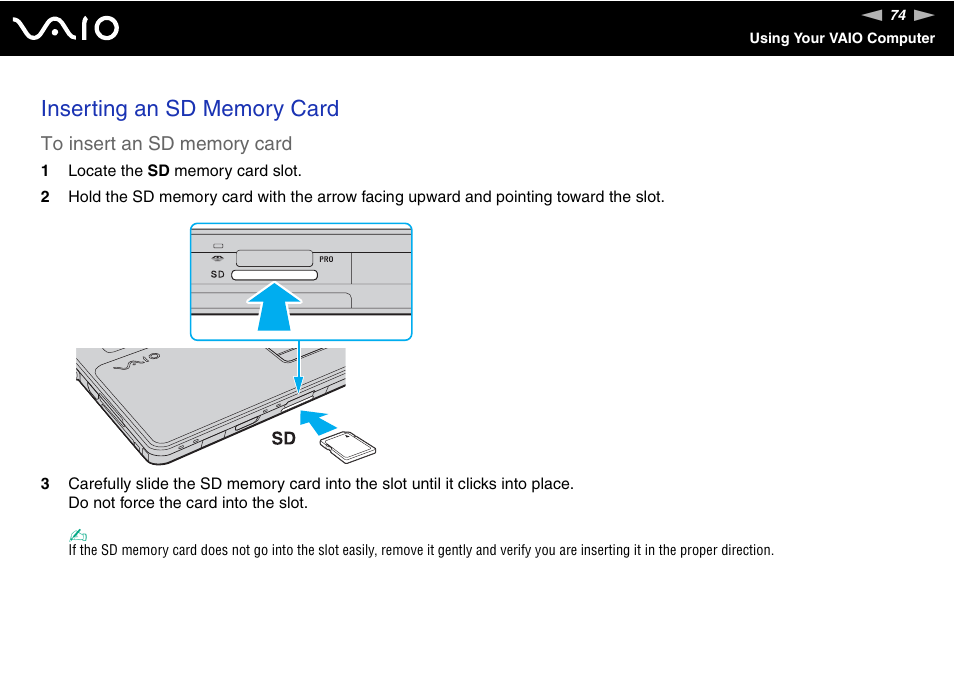Advance to page 75 with the right arrow
This screenshot has height=674, width=954.
tap(921, 15)
